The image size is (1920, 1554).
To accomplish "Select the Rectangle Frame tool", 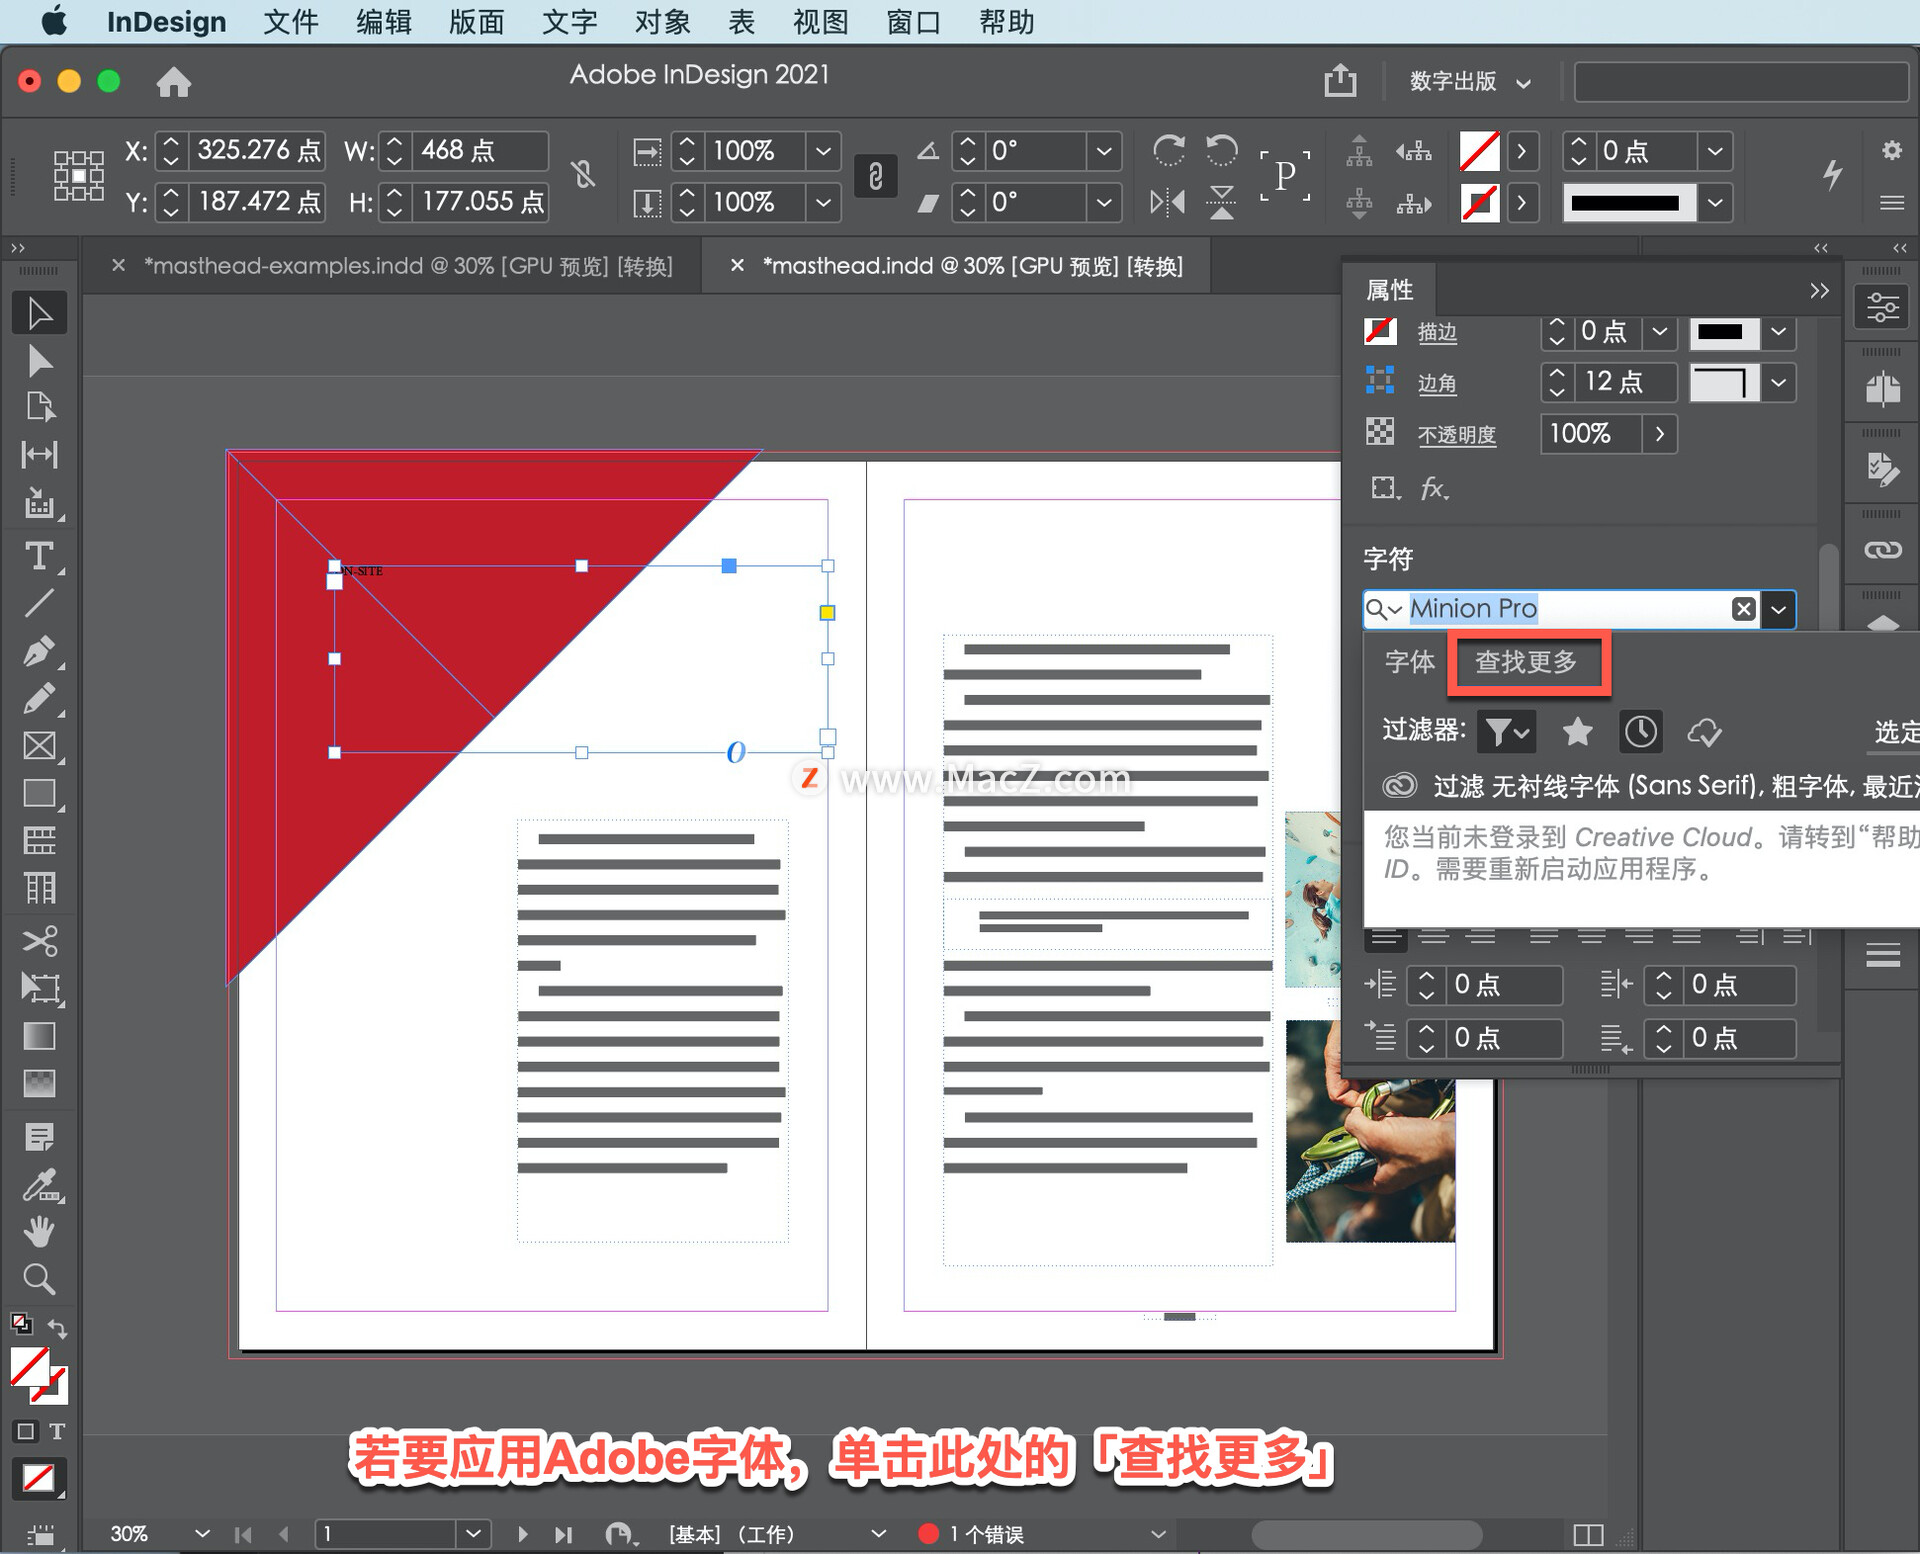I will tap(39, 746).
